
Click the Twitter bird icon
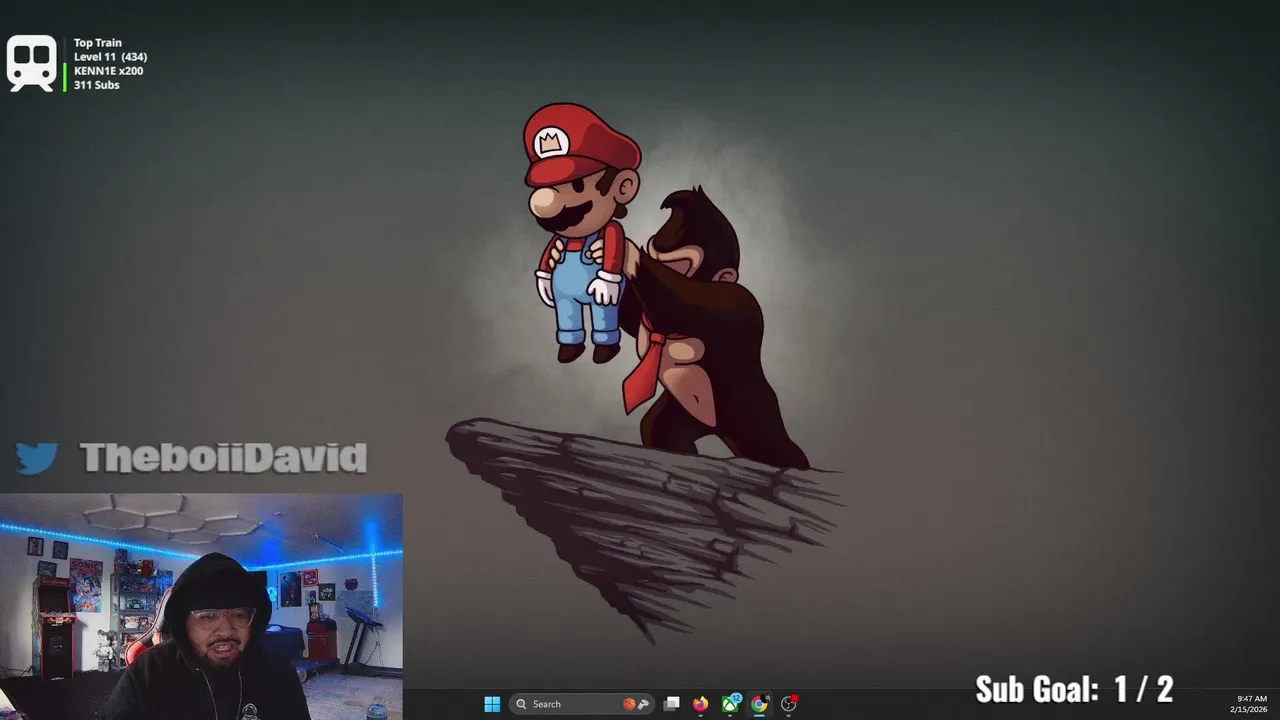(37, 458)
